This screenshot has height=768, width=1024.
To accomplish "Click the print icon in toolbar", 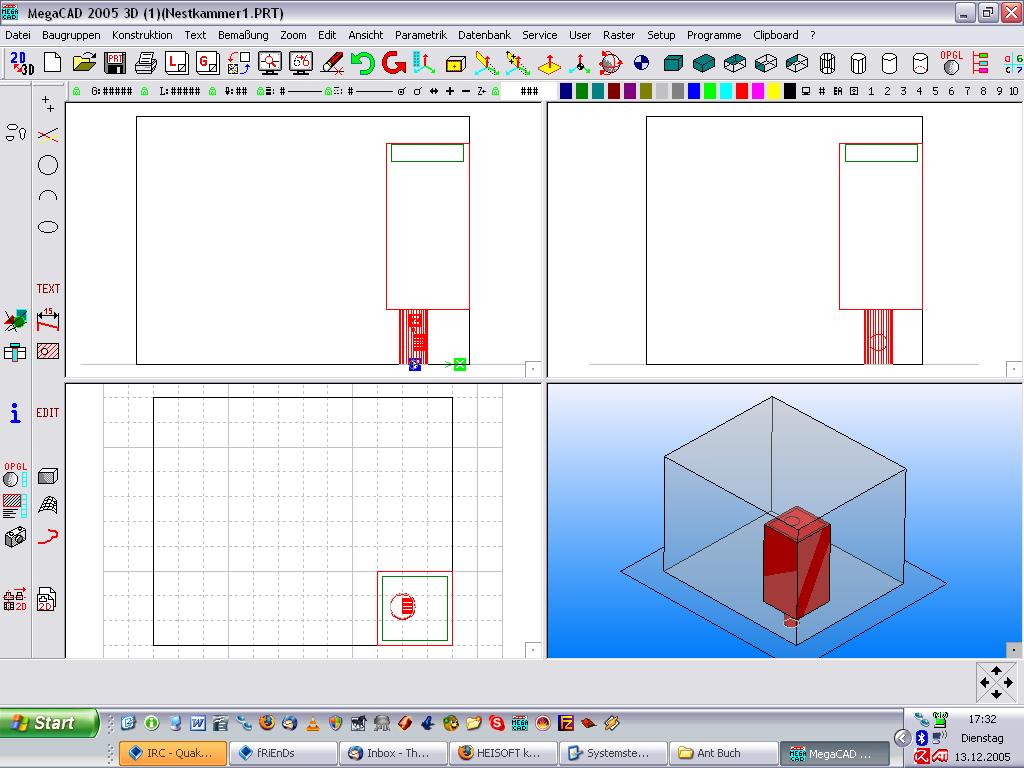I will 146,63.
